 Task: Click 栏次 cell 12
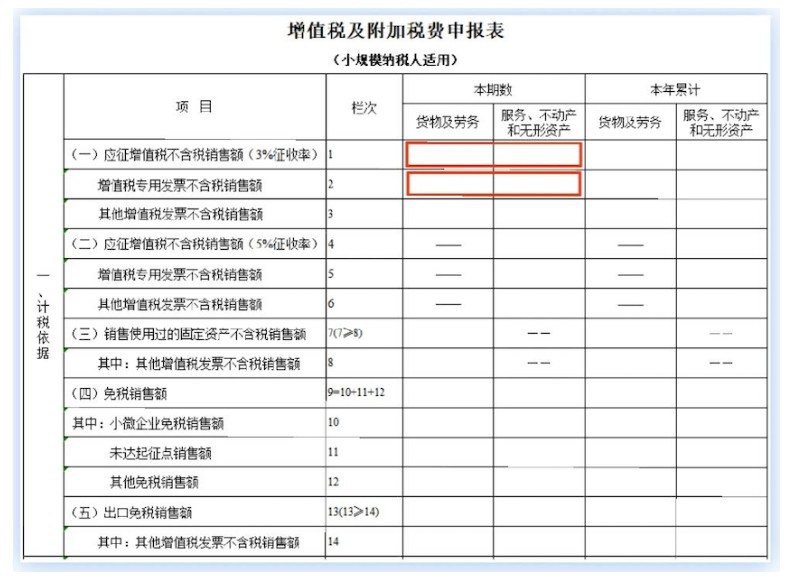click(x=364, y=482)
